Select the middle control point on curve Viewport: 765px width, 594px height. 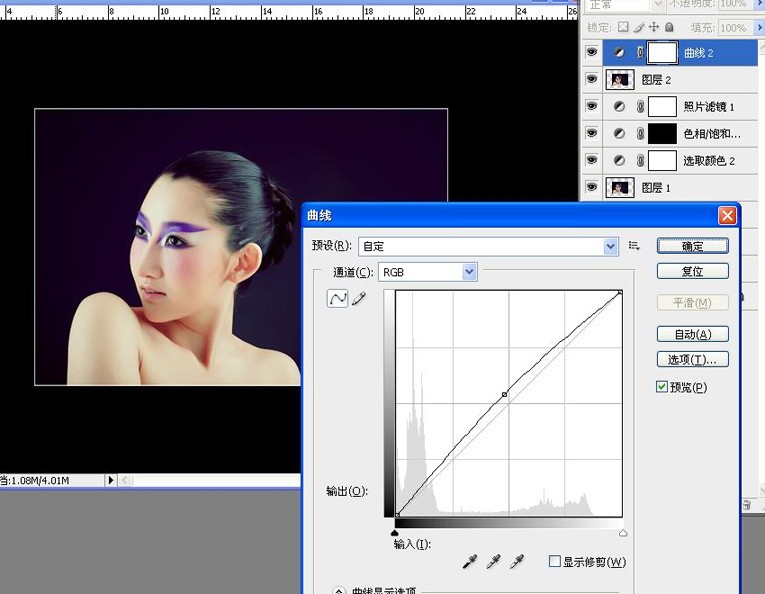point(504,394)
